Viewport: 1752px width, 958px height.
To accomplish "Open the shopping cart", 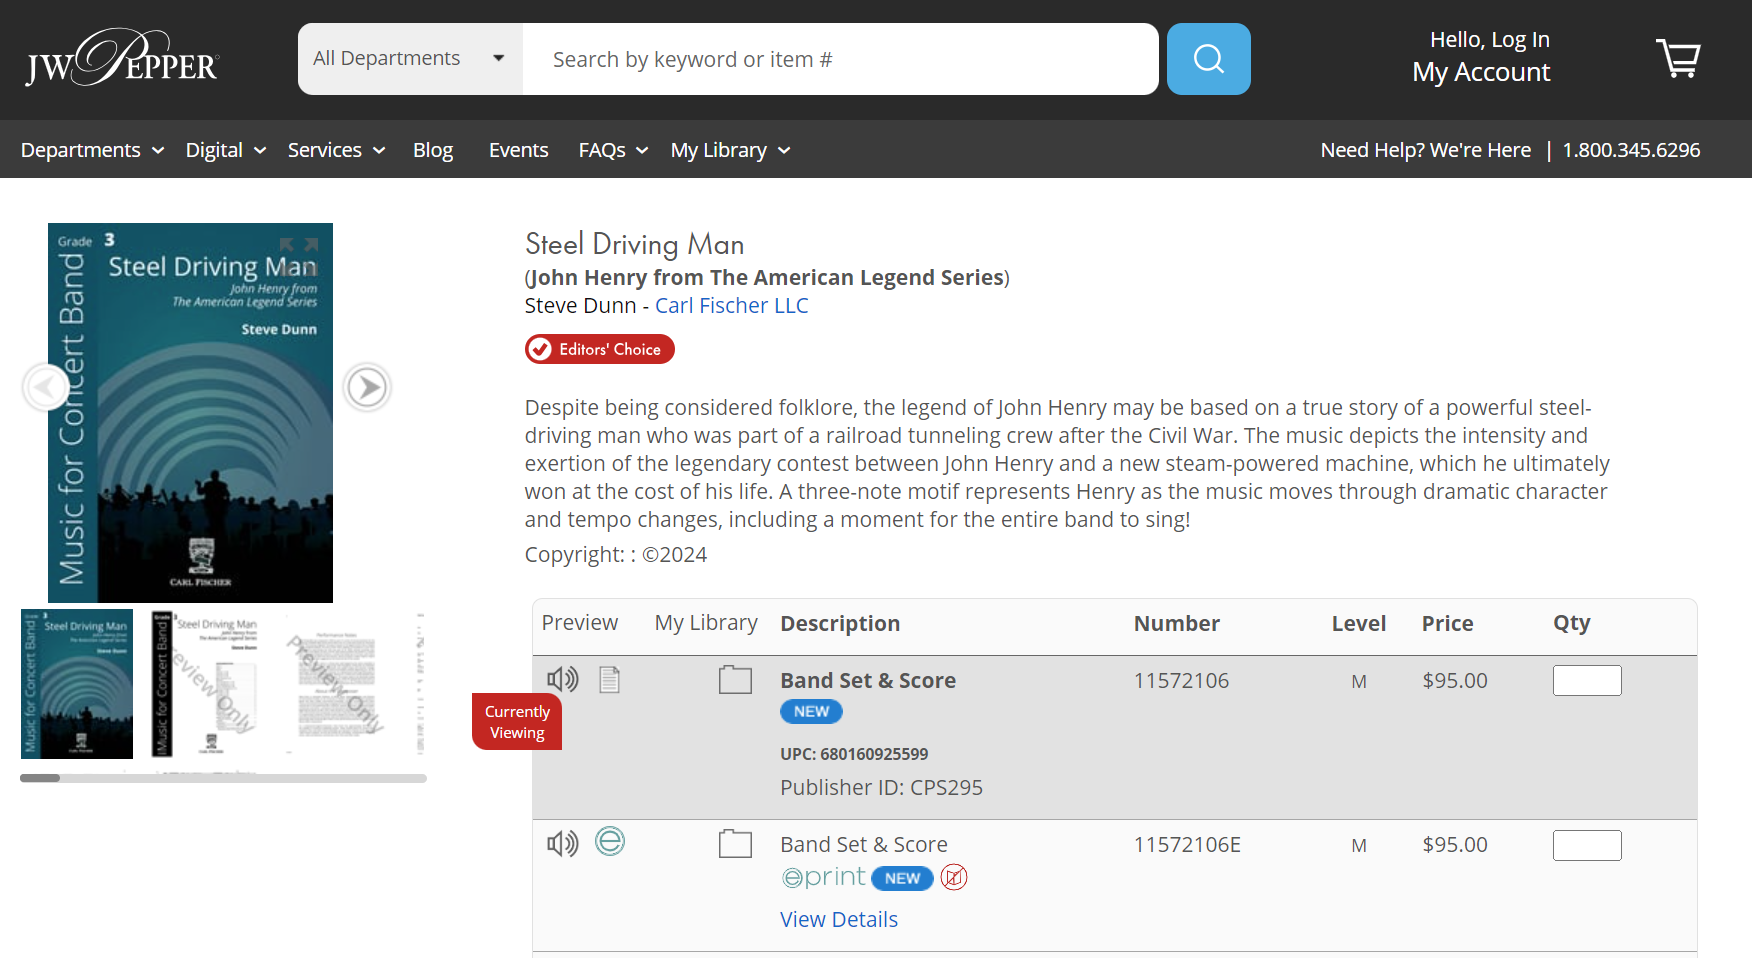I will (x=1678, y=59).
